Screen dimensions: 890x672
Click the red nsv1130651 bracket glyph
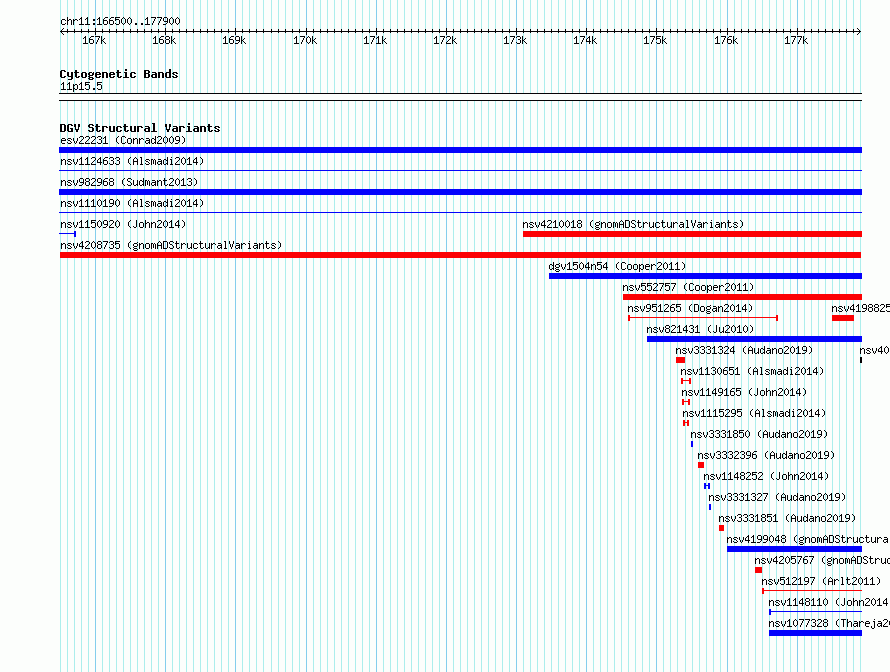pos(686,381)
